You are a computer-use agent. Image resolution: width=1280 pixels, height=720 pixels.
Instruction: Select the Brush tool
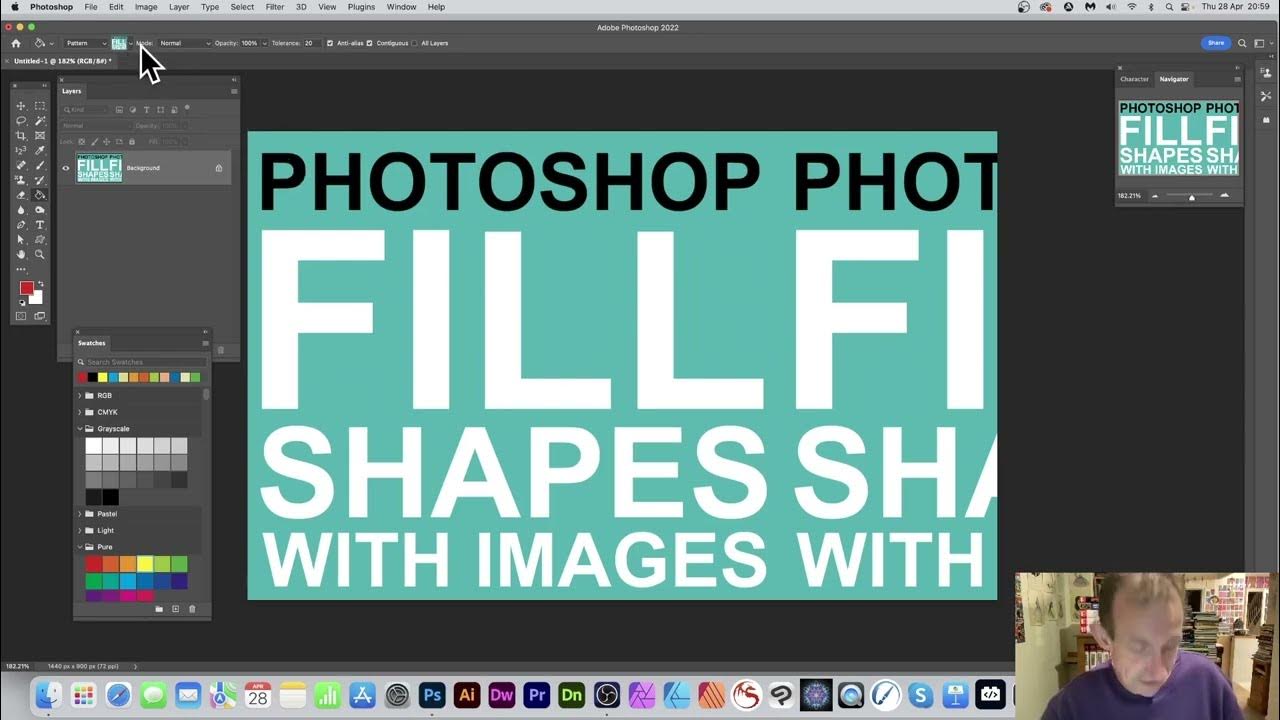(40, 166)
